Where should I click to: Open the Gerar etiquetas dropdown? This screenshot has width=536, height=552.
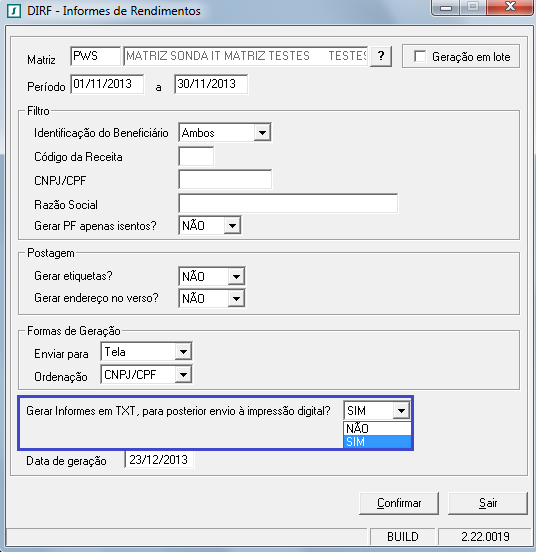tap(236, 276)
